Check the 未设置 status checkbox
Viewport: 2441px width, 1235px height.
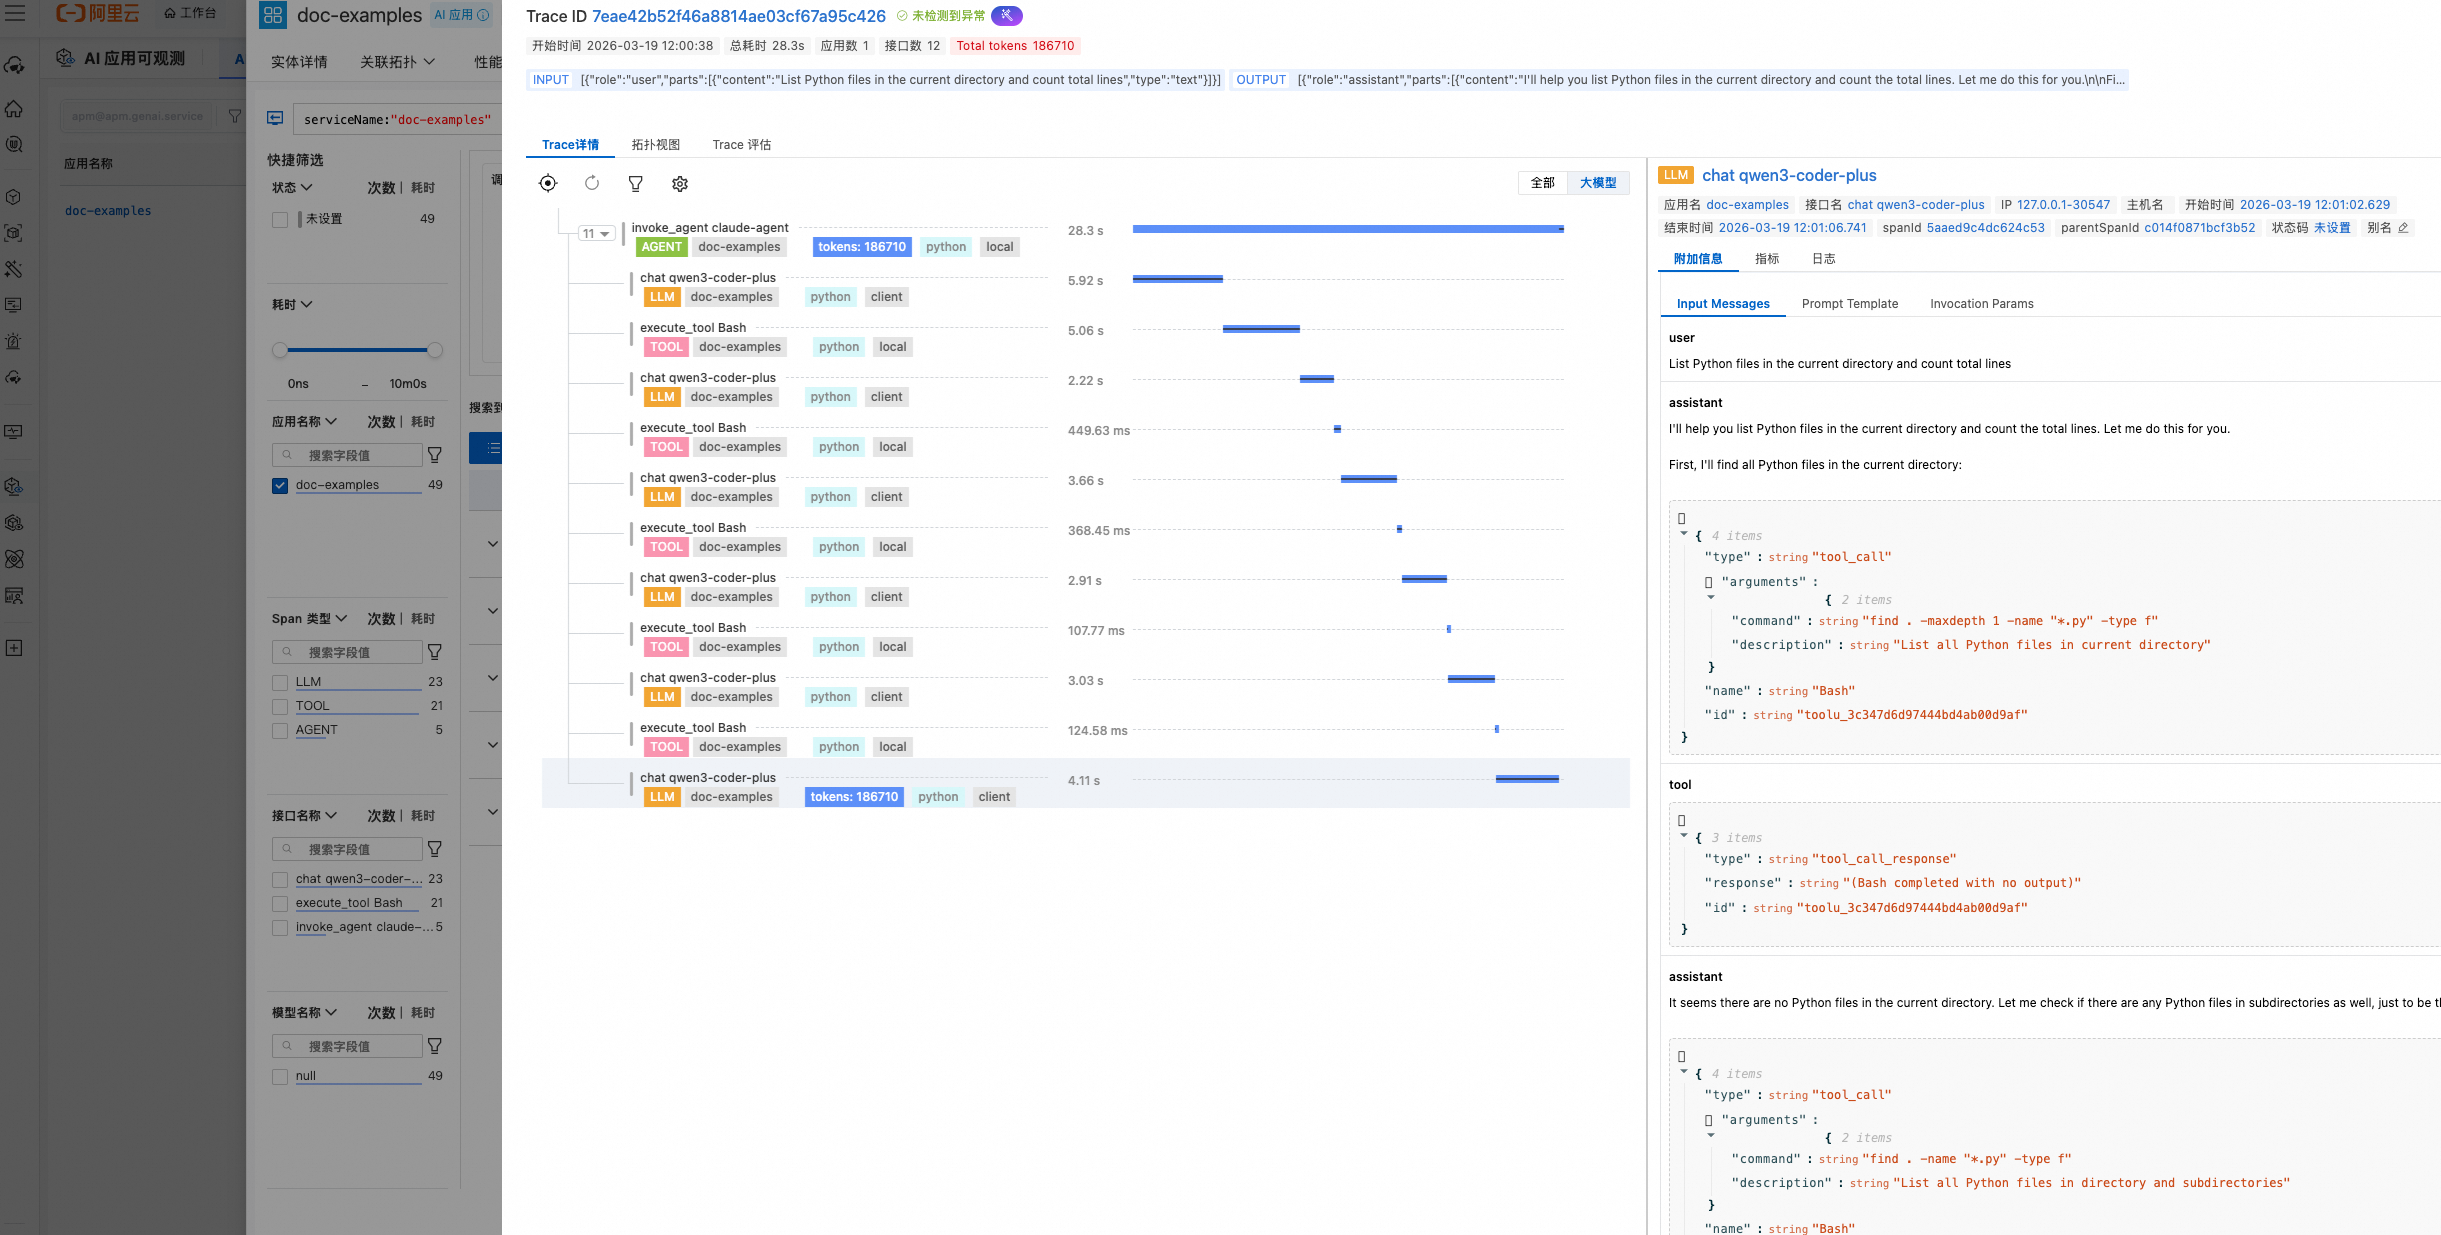tap(280, 219)
